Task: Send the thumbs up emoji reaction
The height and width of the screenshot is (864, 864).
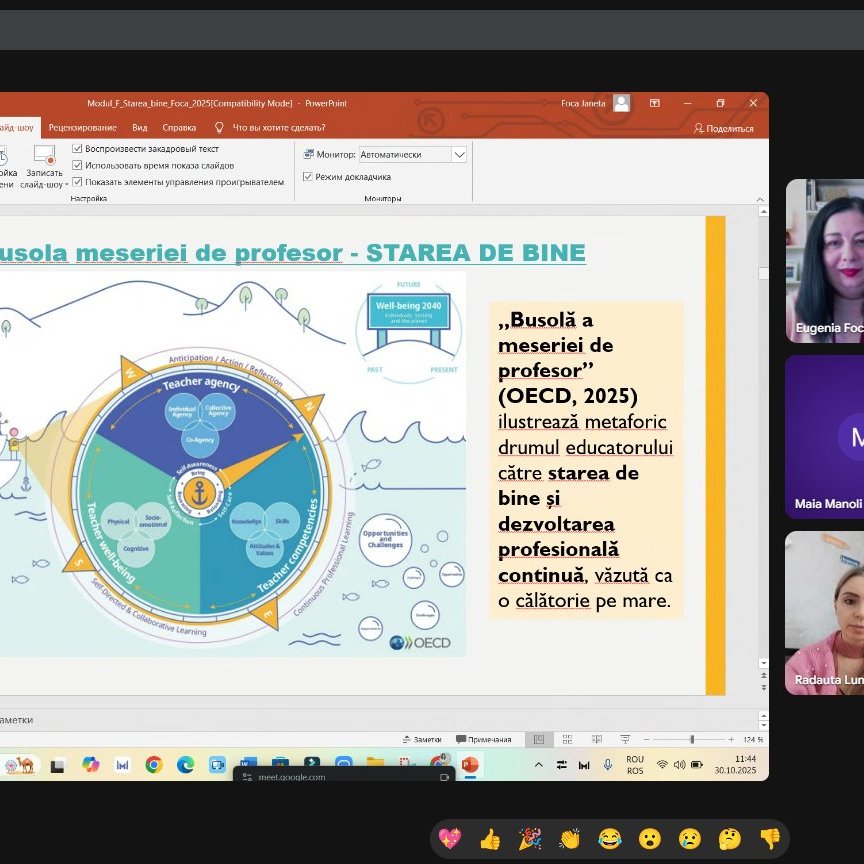Action: pos(490,839)
